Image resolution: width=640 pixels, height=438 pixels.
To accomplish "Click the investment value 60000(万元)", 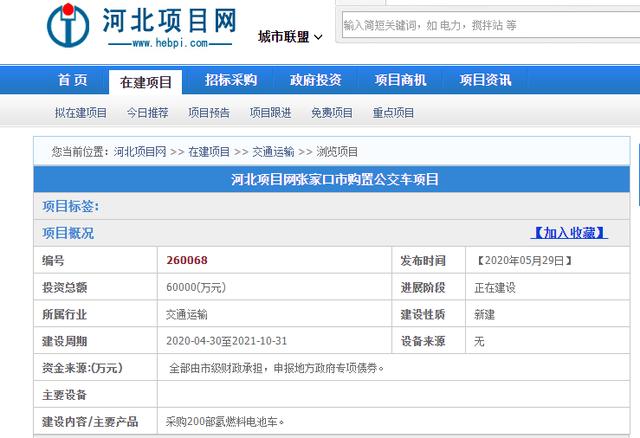I will 196,287.
